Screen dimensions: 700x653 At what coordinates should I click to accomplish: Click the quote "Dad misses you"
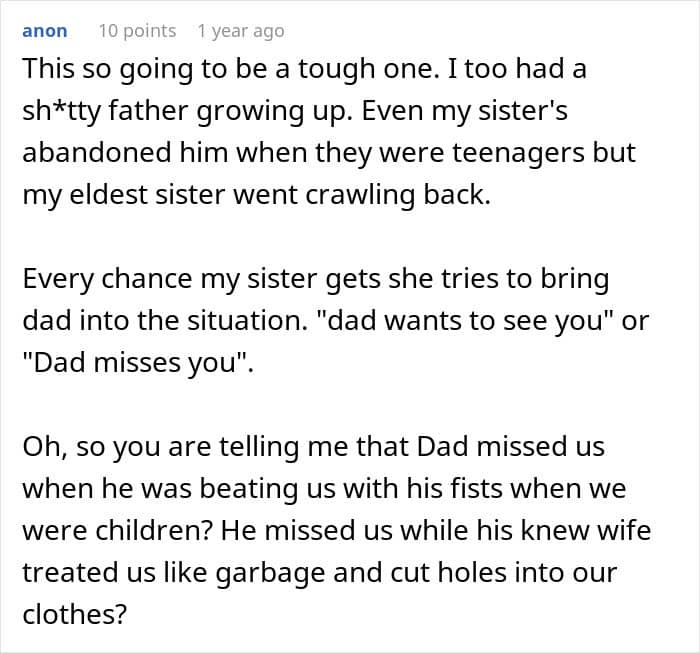pyautogui.click(x=137, y=362)
